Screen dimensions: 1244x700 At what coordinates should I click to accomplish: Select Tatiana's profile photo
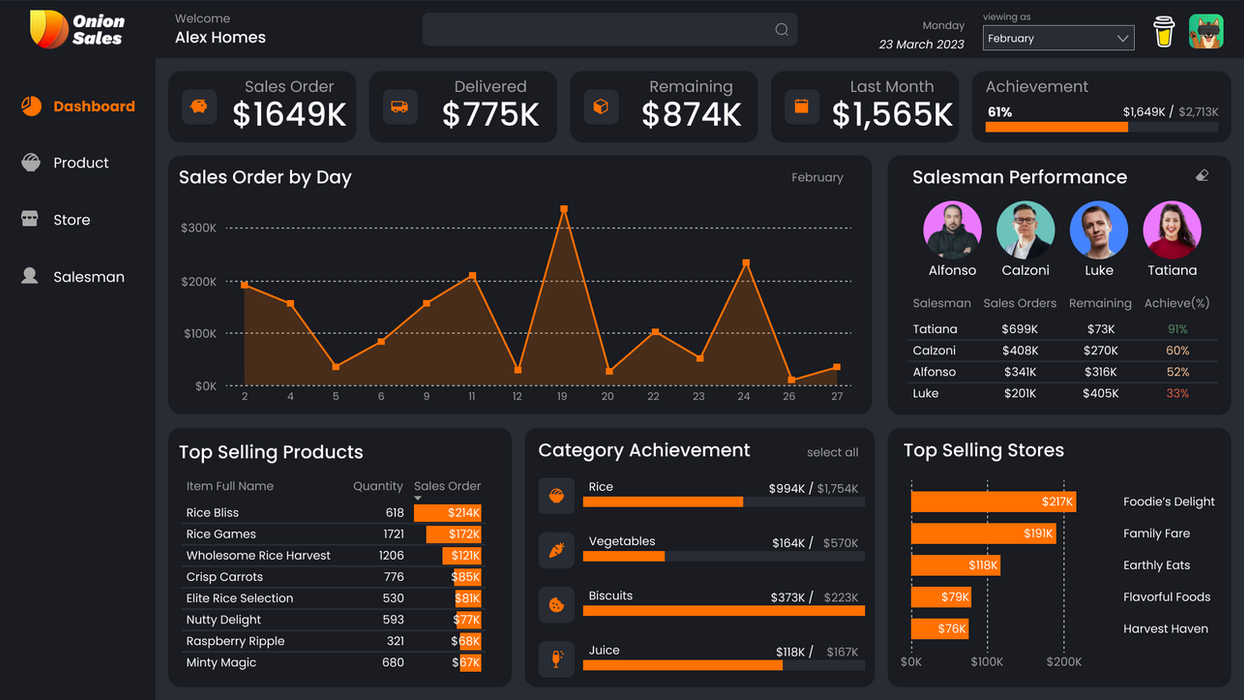[x=1172, y=230]
